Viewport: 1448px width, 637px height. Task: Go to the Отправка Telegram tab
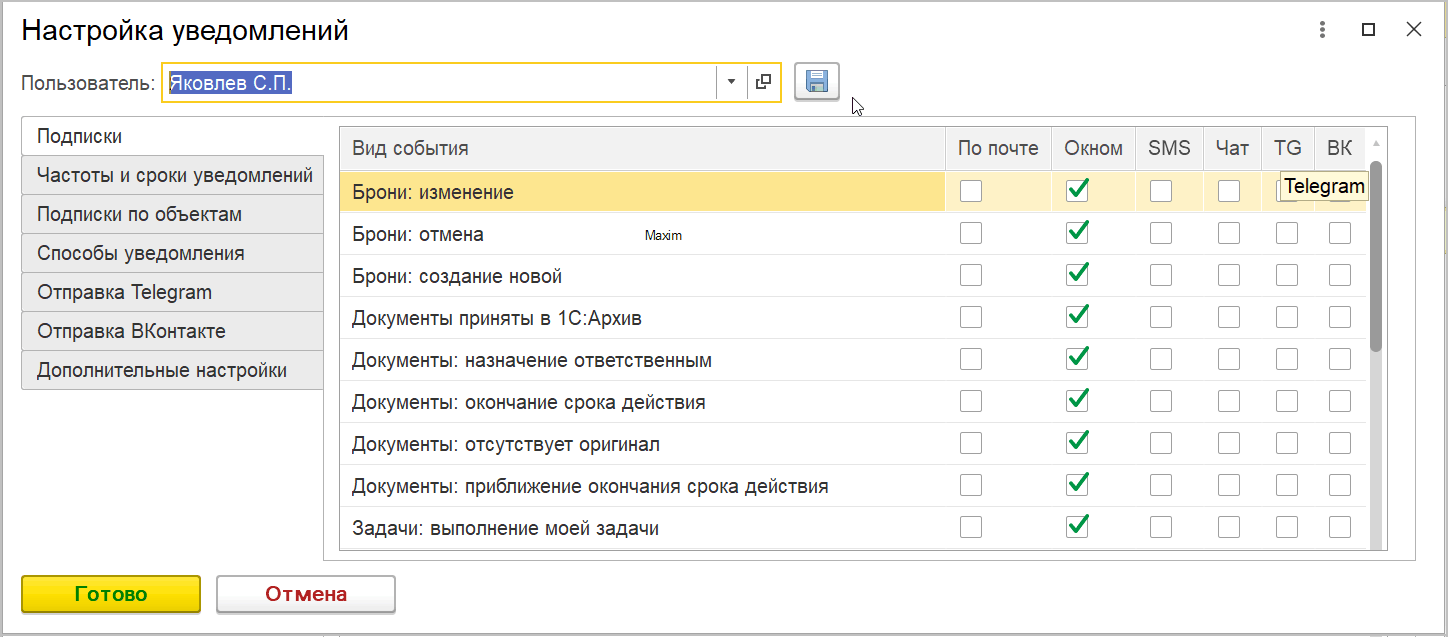coord(124,292)
